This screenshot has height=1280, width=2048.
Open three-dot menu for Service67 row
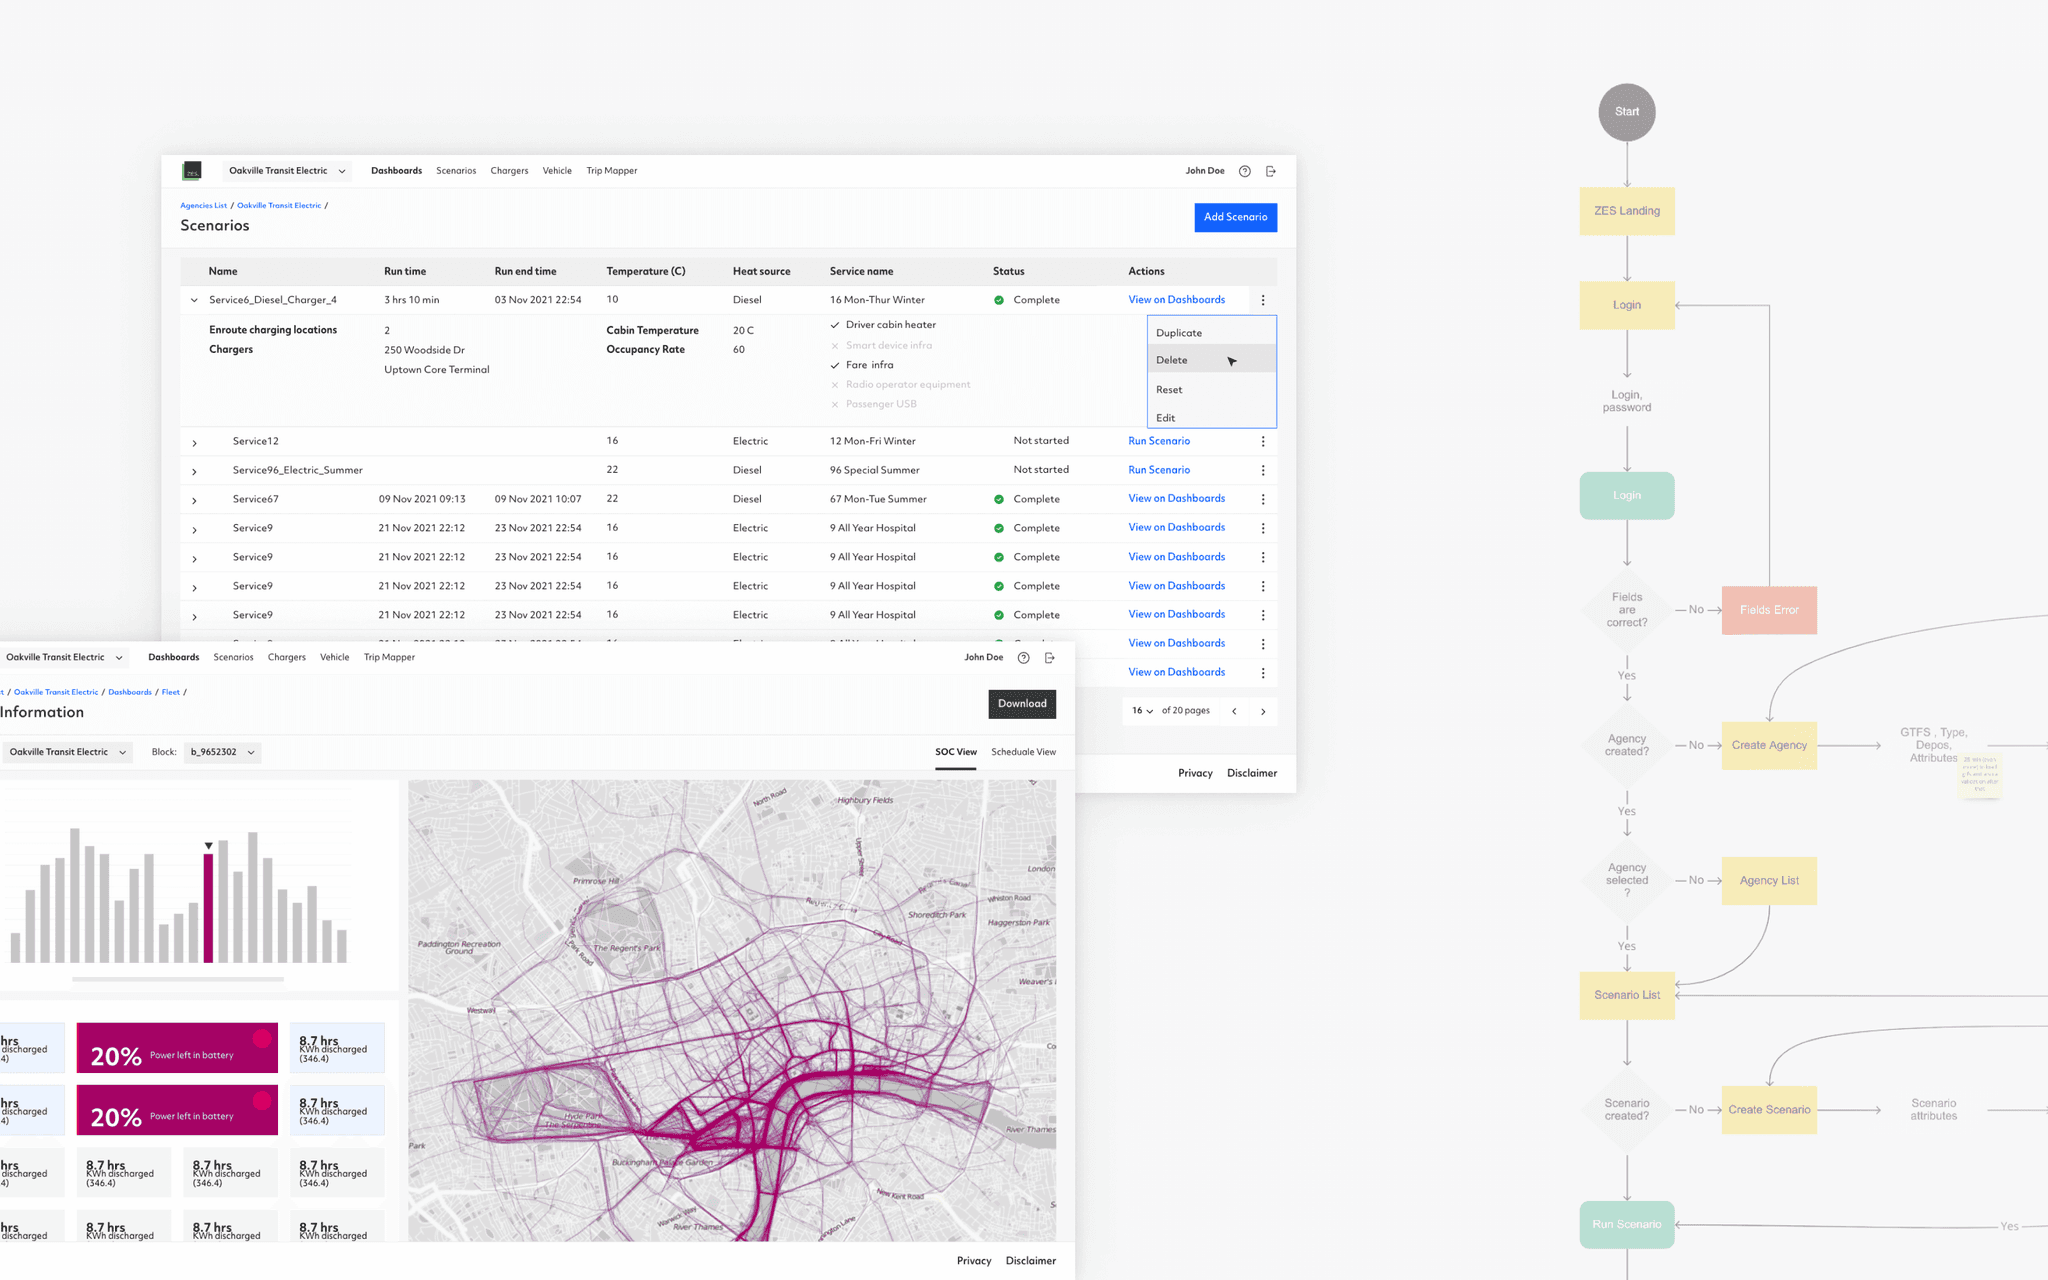coord(1263,499)
